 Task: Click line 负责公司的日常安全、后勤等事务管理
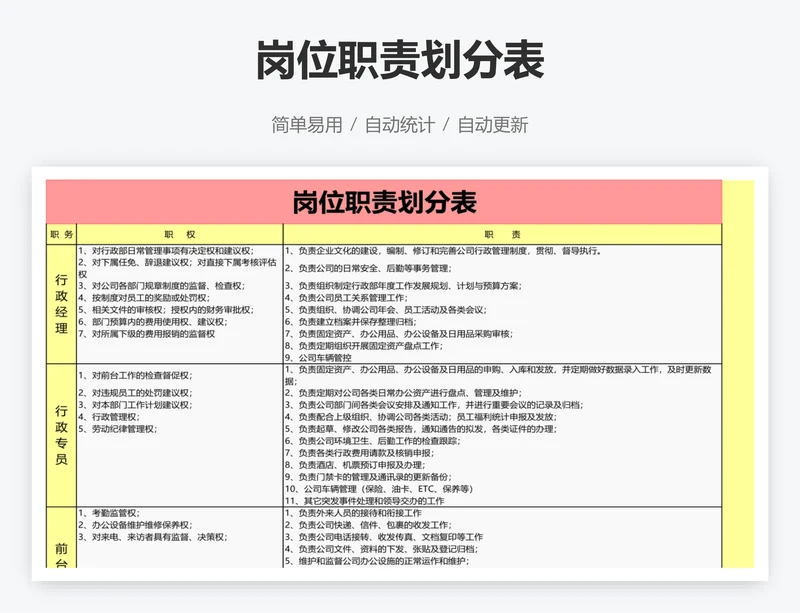click(x=368, y=268)
